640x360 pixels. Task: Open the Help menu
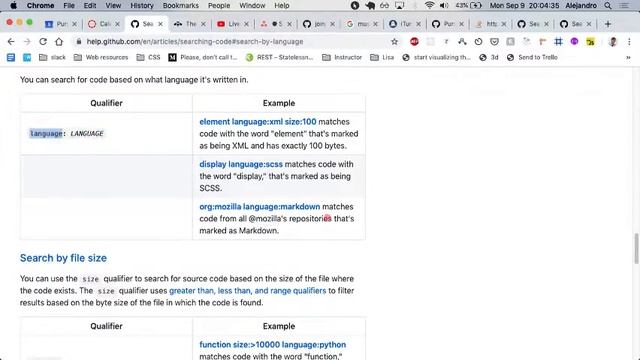click(282, 6)
